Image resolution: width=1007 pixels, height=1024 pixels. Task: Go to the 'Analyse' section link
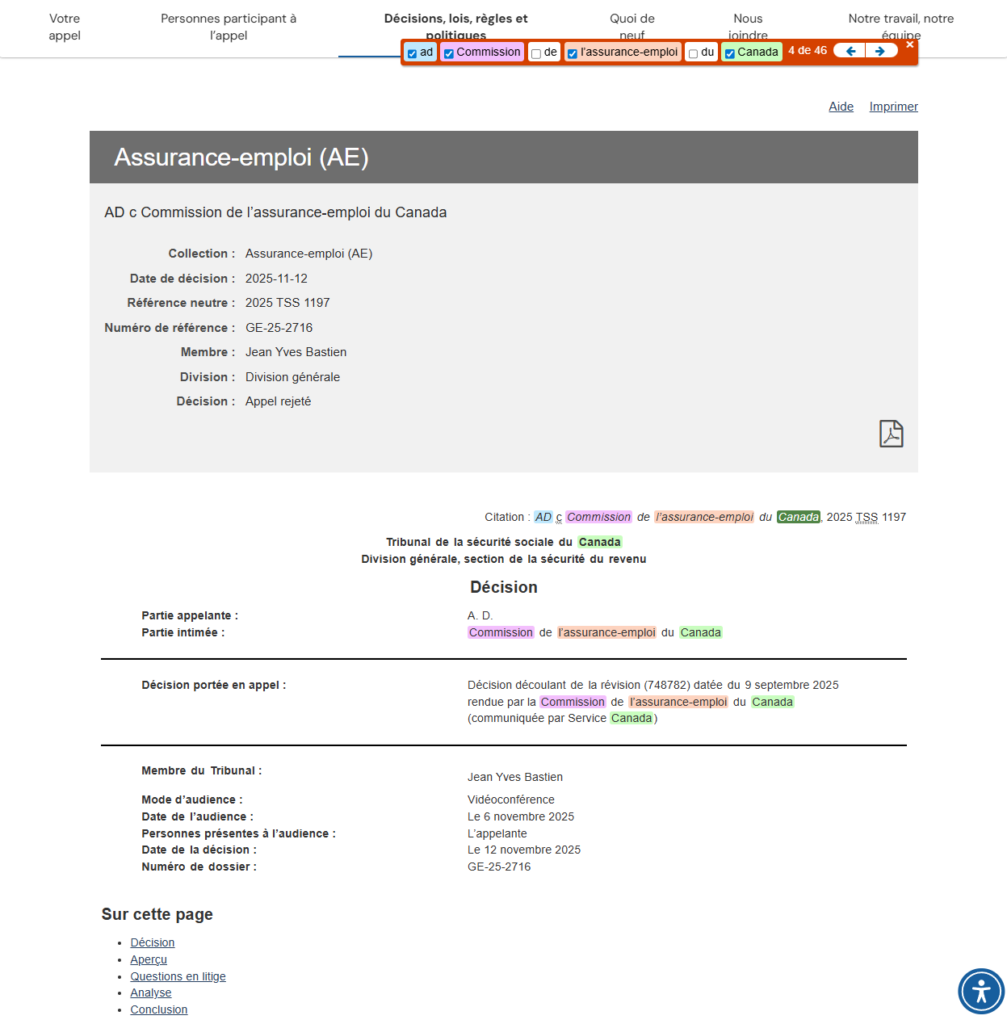150,994
